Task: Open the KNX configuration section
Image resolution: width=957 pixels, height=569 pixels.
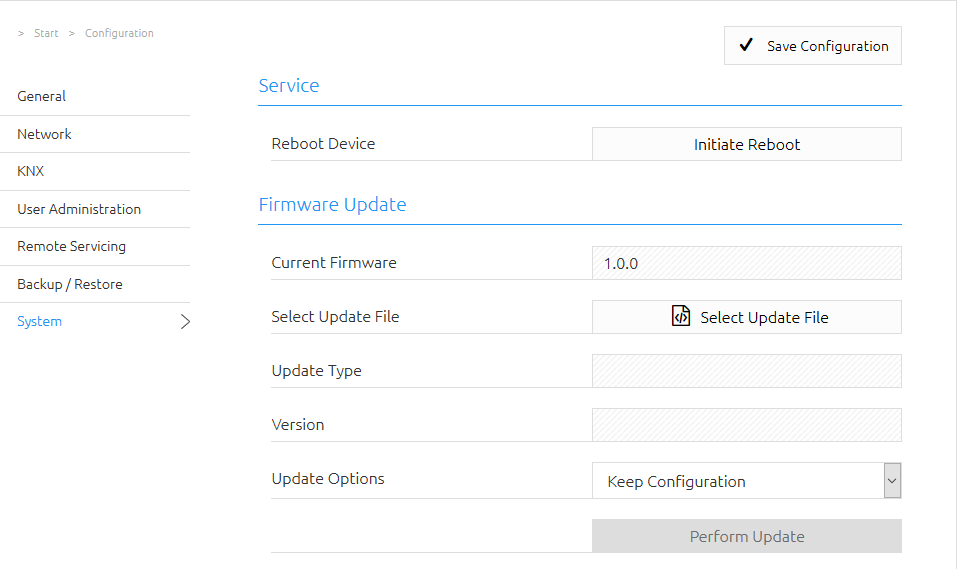Action: coord(31,172)
